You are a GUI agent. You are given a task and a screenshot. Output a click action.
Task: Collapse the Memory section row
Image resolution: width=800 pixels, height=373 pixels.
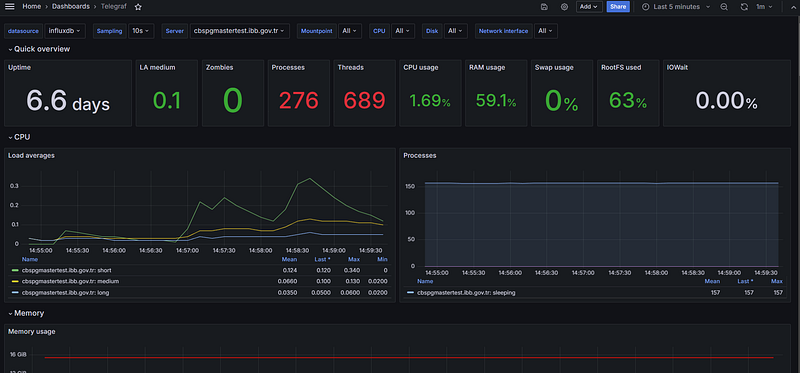(26, 313)
